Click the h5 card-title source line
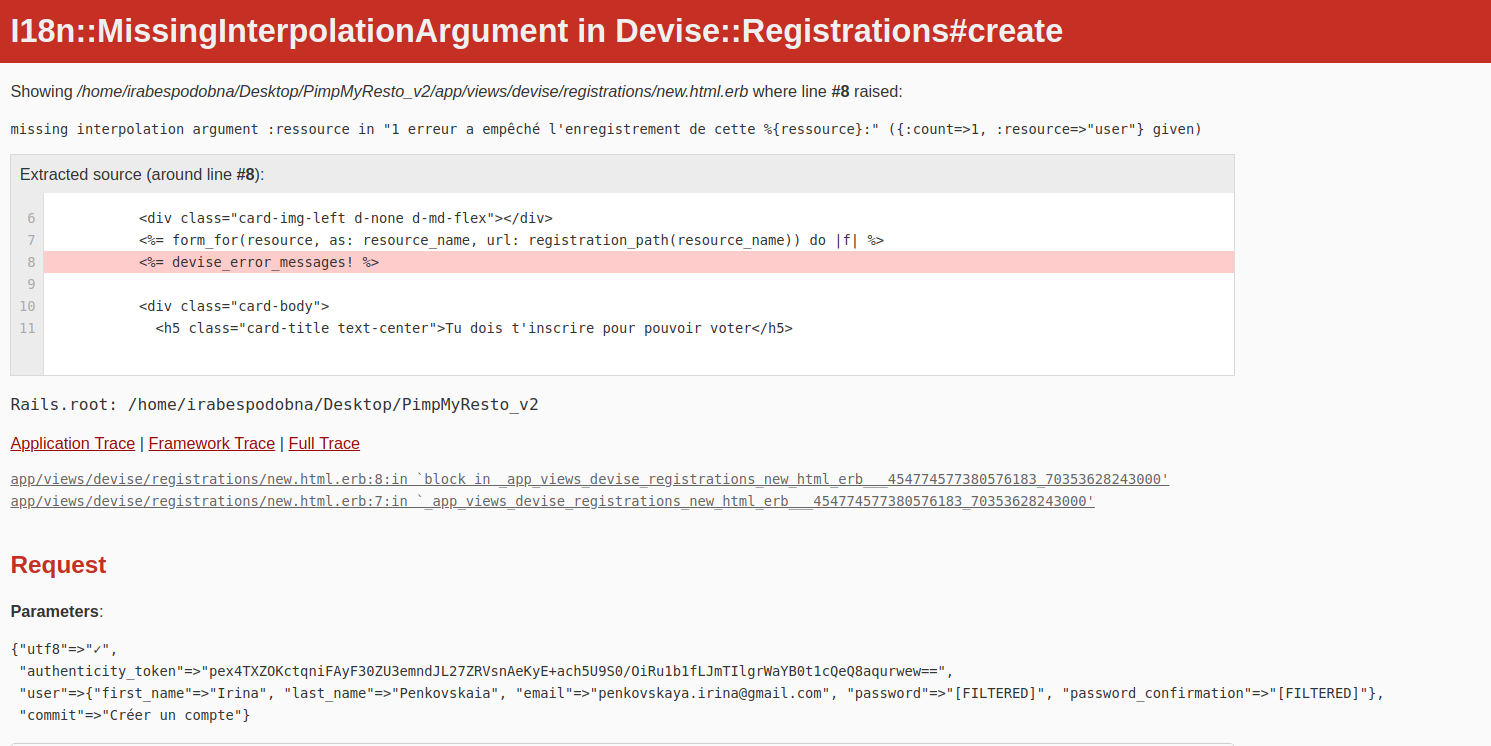Screen dimensions: 1491x746 click(474, 328)
